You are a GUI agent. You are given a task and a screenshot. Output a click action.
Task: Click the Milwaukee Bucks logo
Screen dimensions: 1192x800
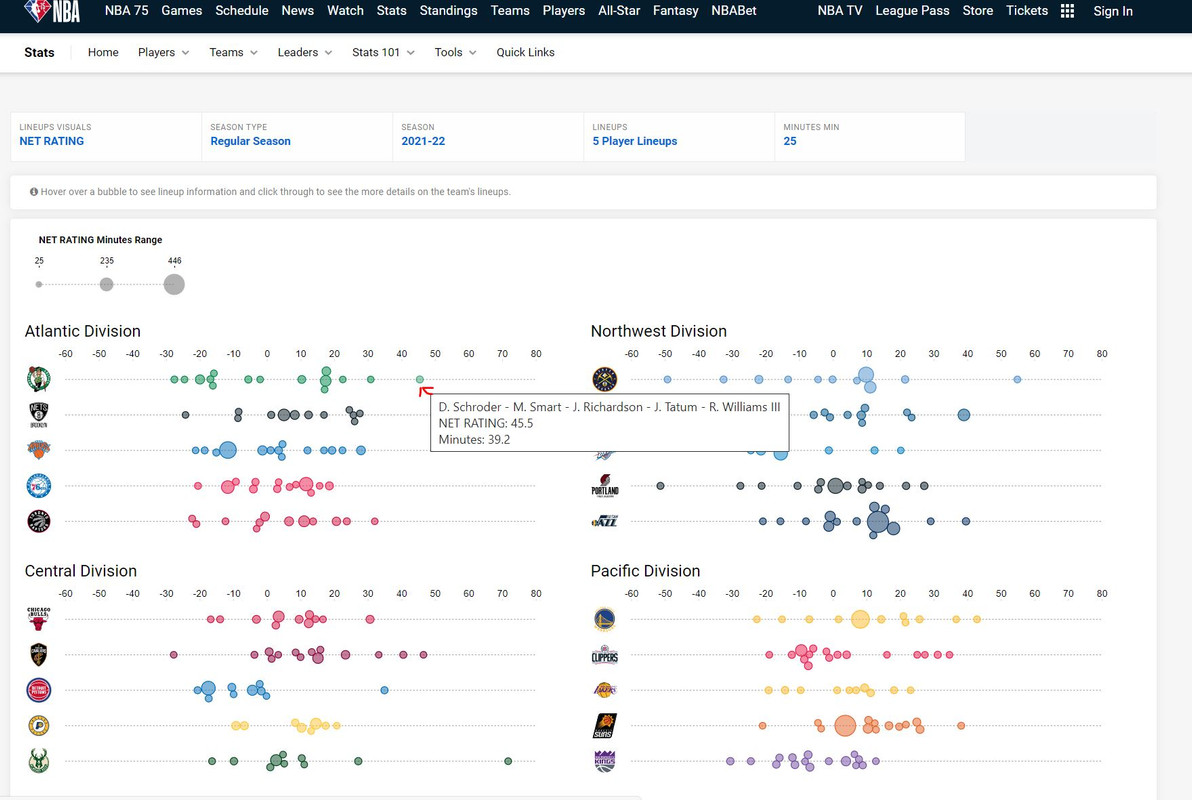[x=39, y=760]
